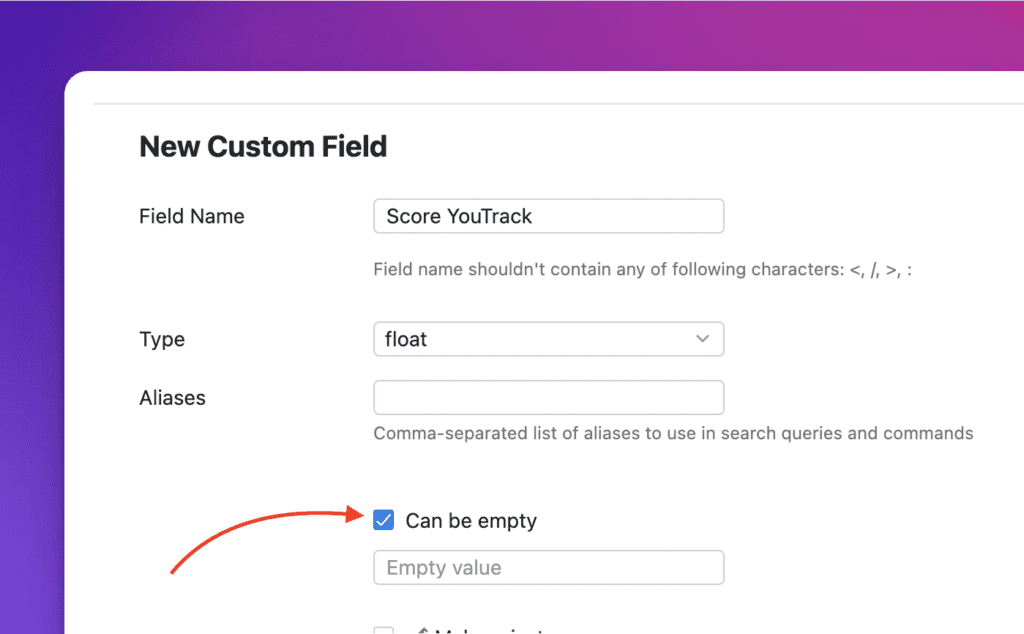Click the lock icon beside the bottom checkbox

click(x=423, y=631)
